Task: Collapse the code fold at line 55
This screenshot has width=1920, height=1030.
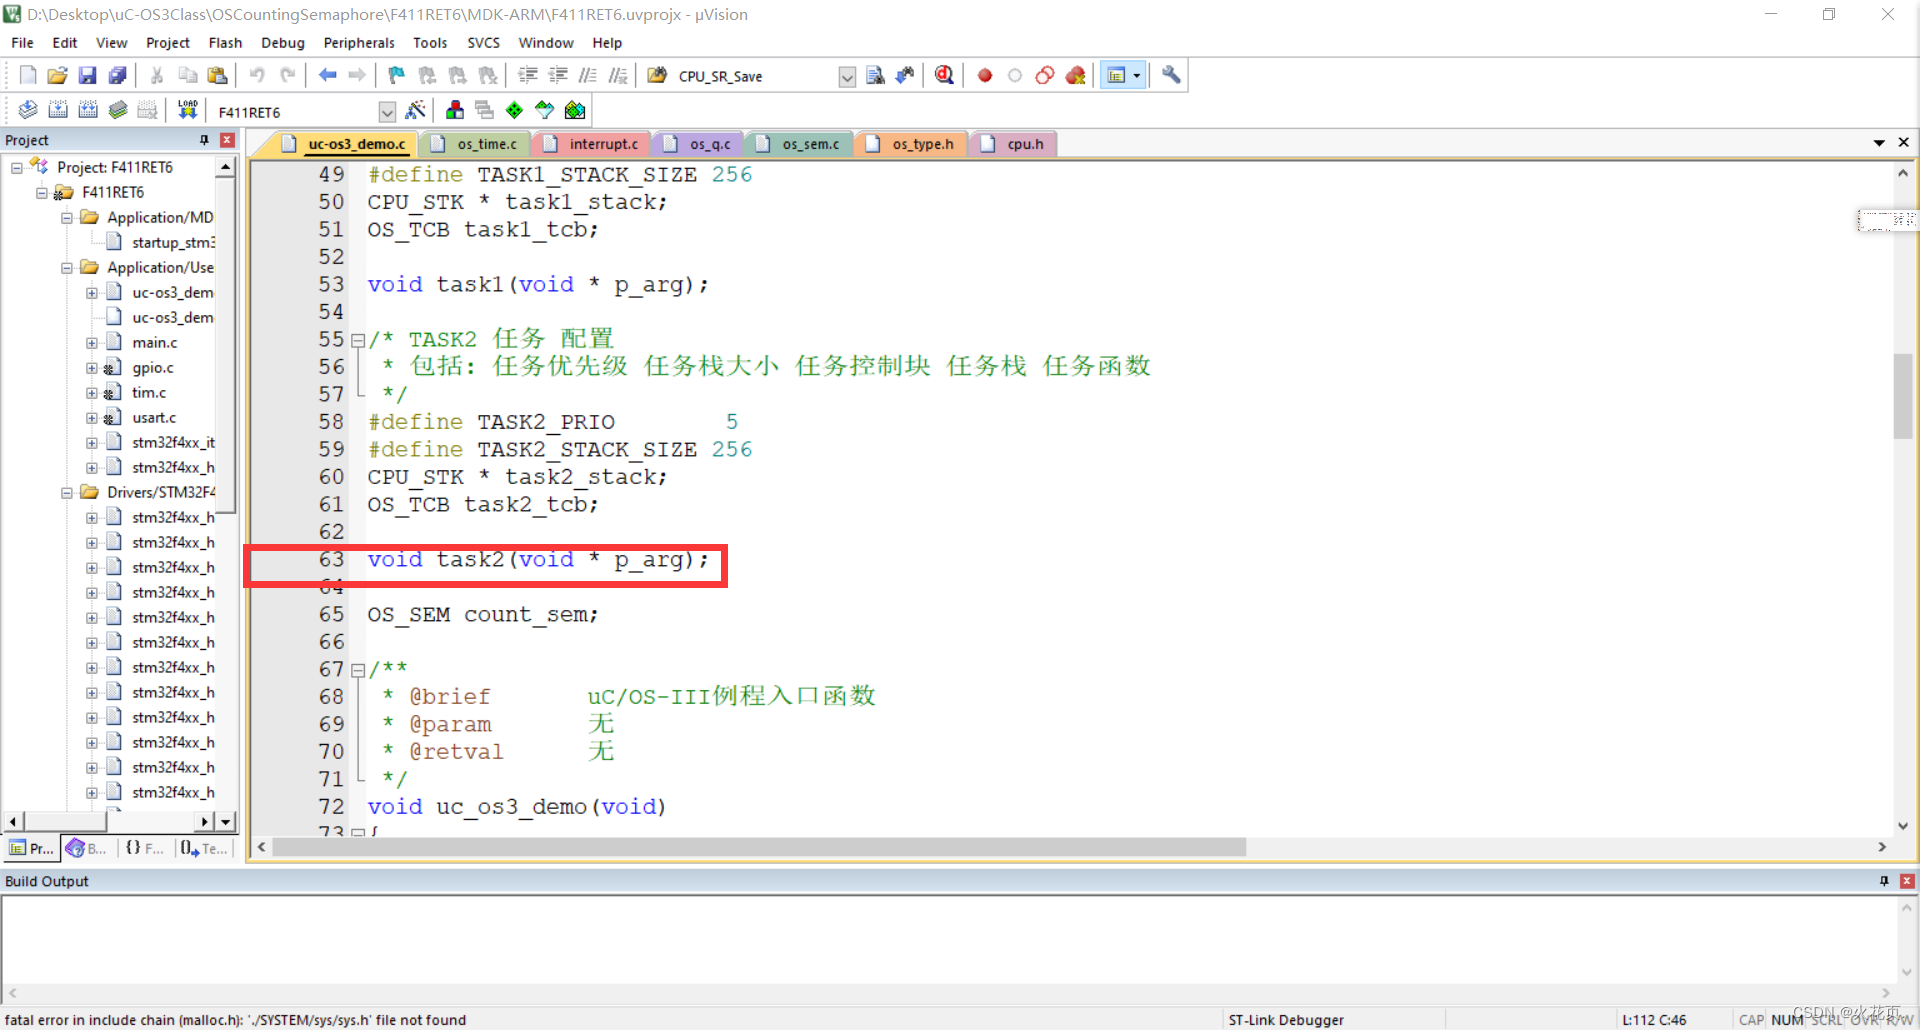Action: pyautogui.click(x=357, y=341)
